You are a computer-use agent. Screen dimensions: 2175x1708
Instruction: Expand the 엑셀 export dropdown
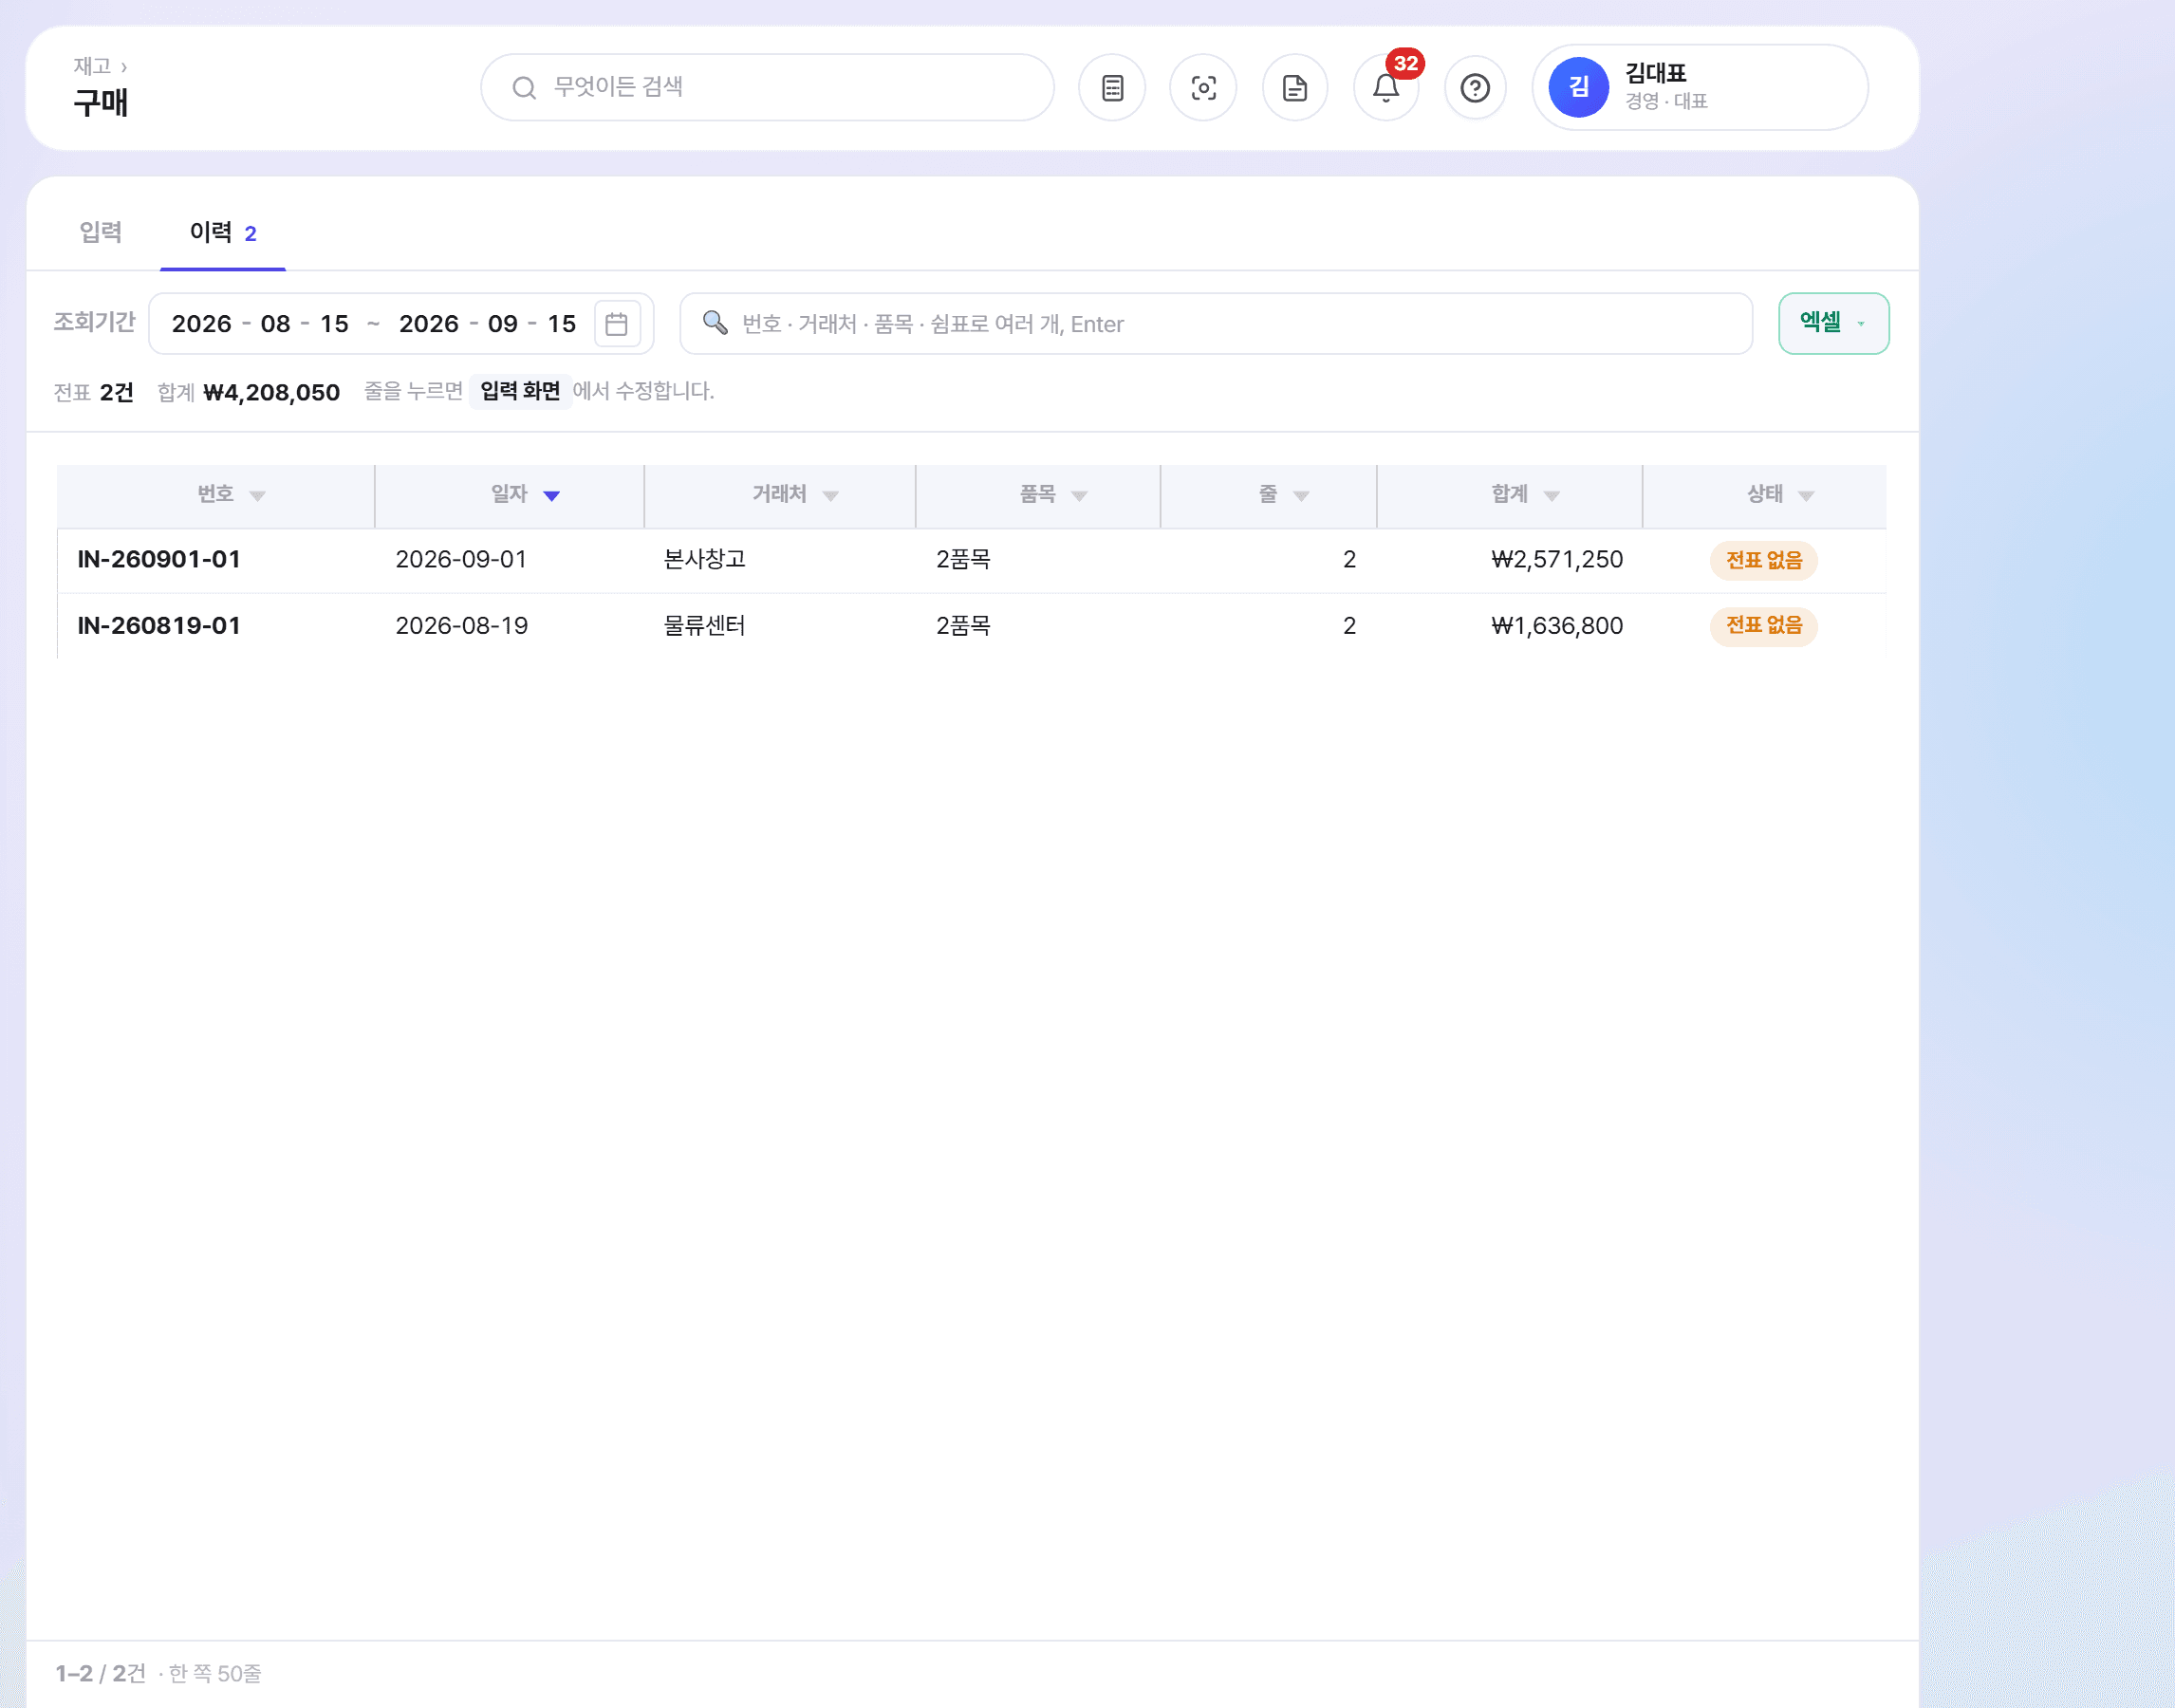point(1833,323)
